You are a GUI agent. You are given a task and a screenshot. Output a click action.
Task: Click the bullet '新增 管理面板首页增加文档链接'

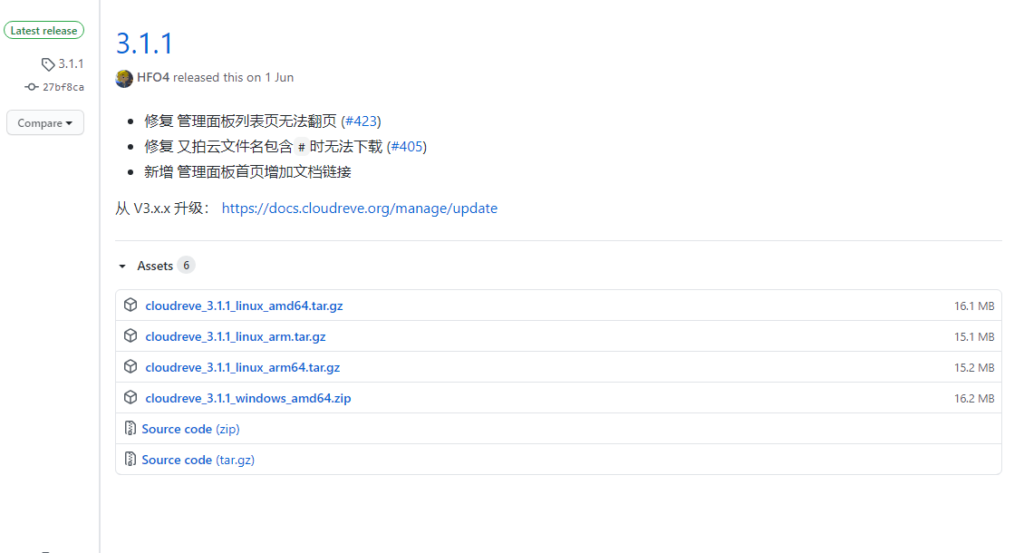click(x=248, y=172)
